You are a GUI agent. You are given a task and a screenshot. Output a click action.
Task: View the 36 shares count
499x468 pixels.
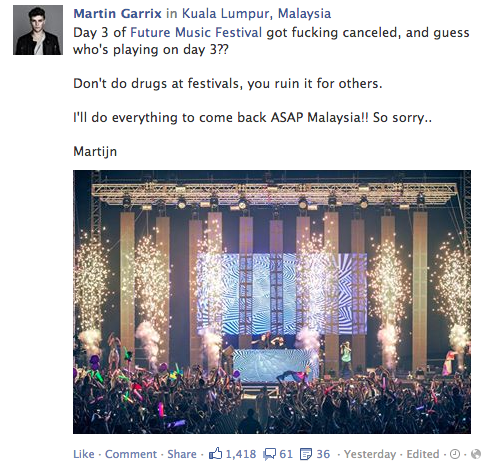point(323,454)
